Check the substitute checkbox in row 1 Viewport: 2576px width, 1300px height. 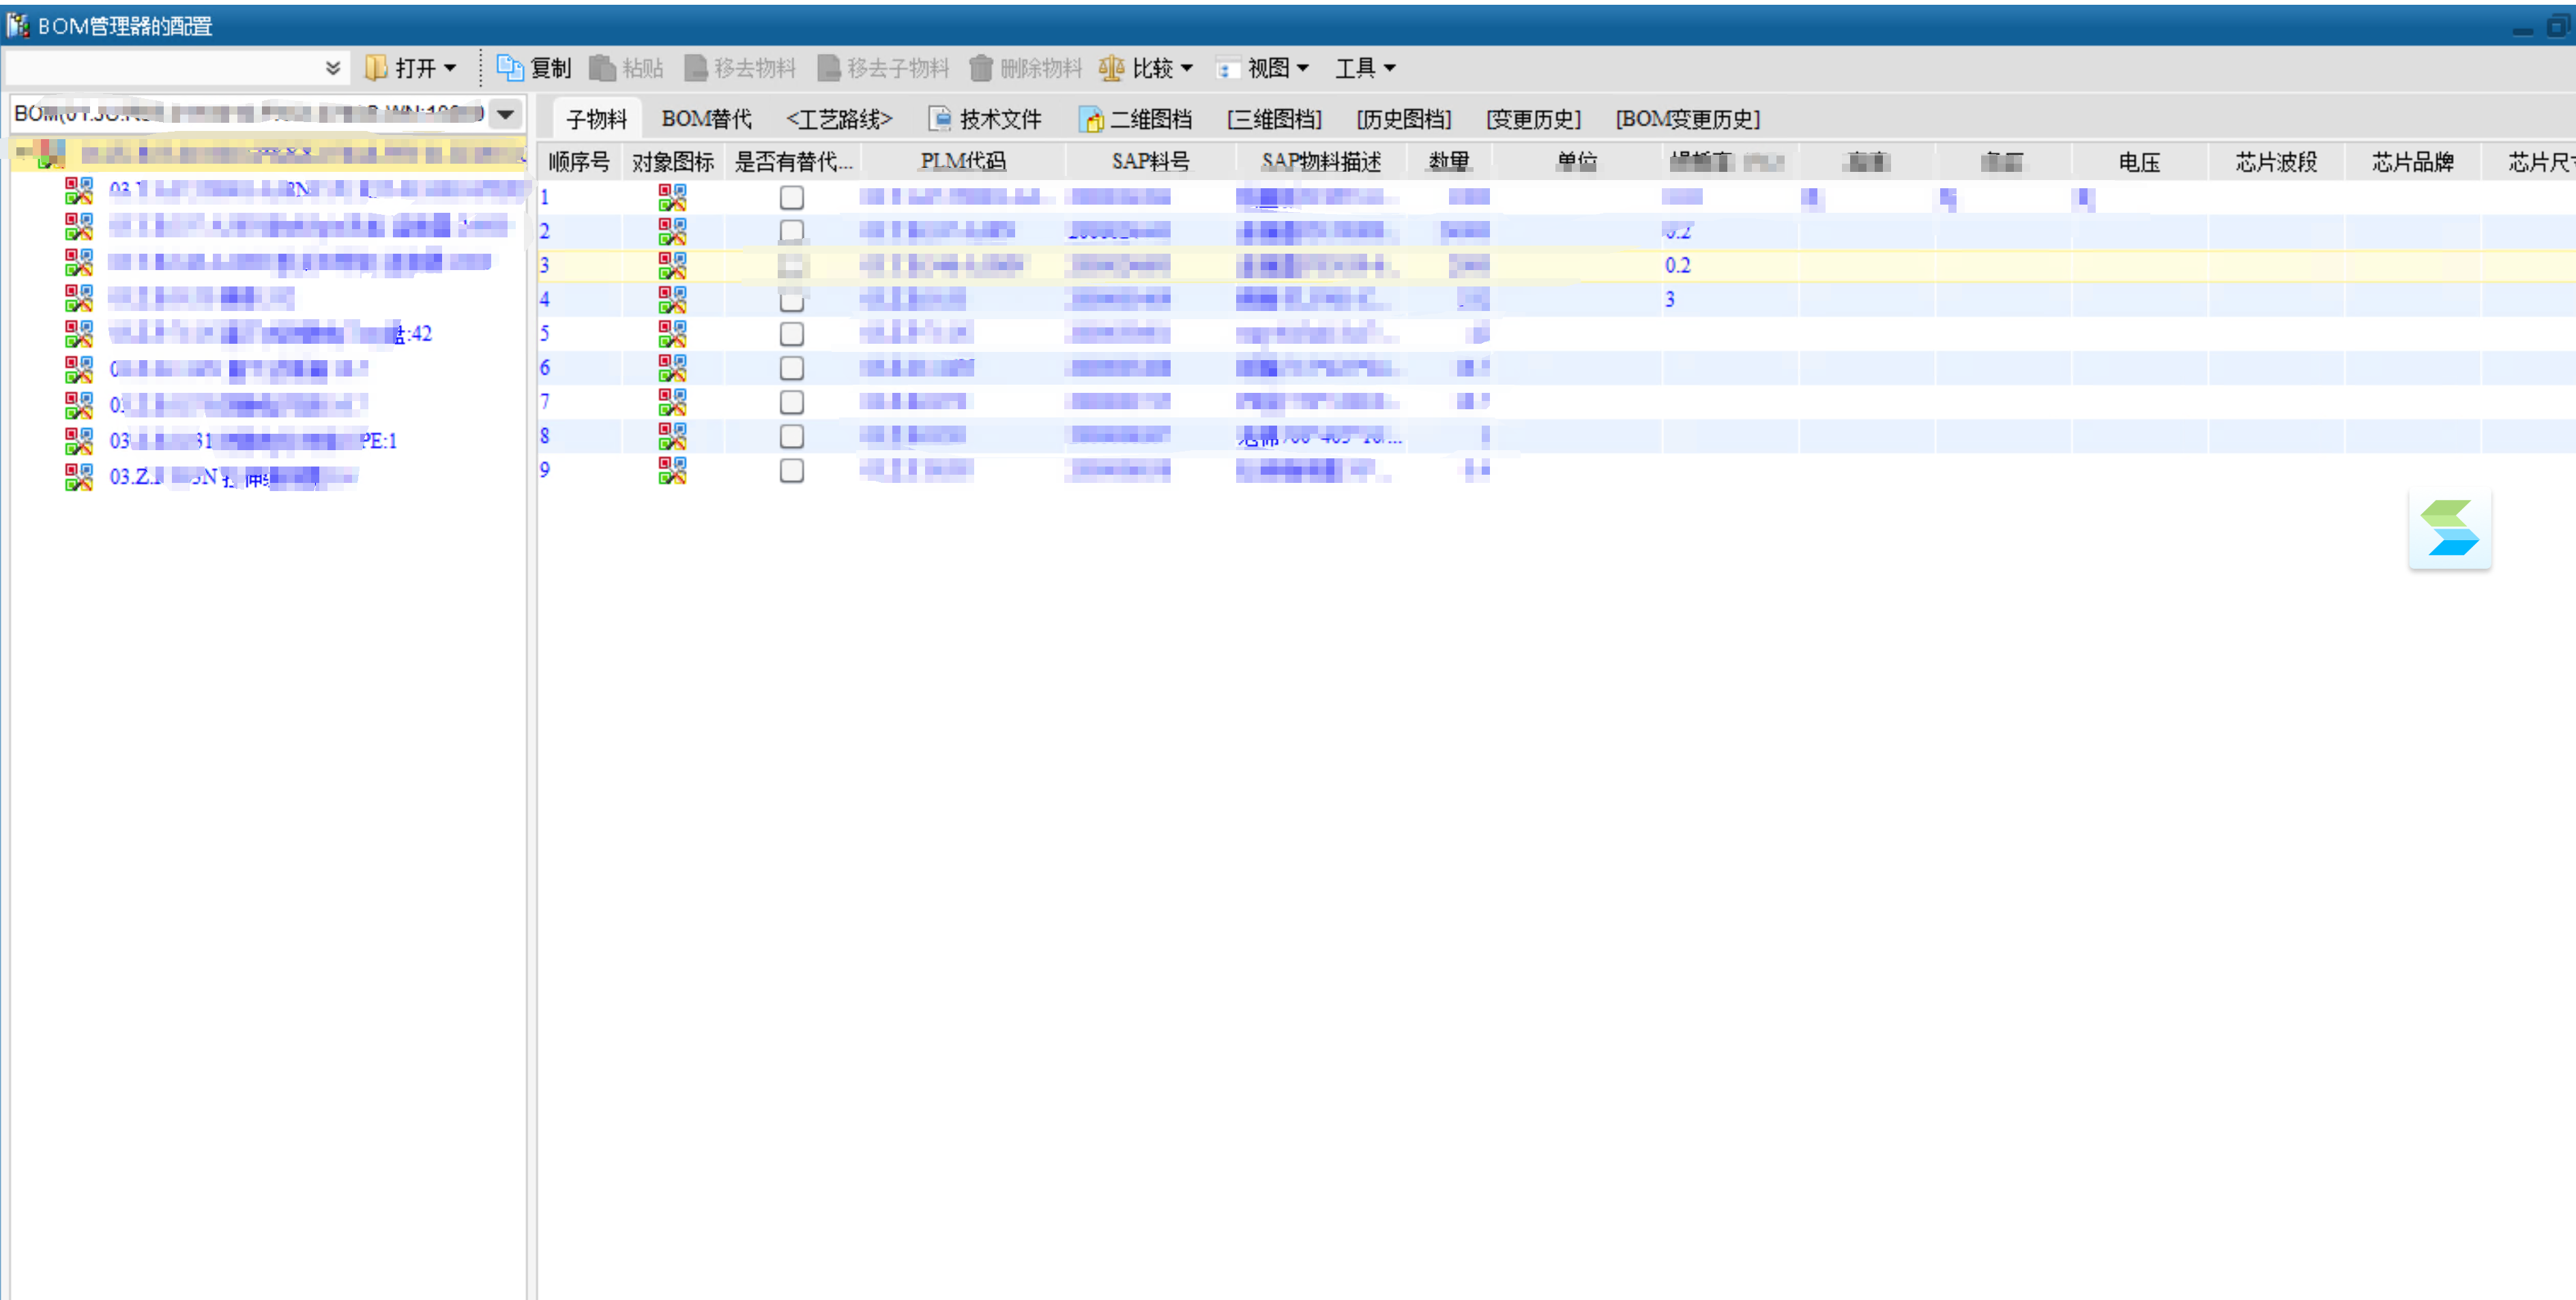pyautogui.click(x=791, y=198)
